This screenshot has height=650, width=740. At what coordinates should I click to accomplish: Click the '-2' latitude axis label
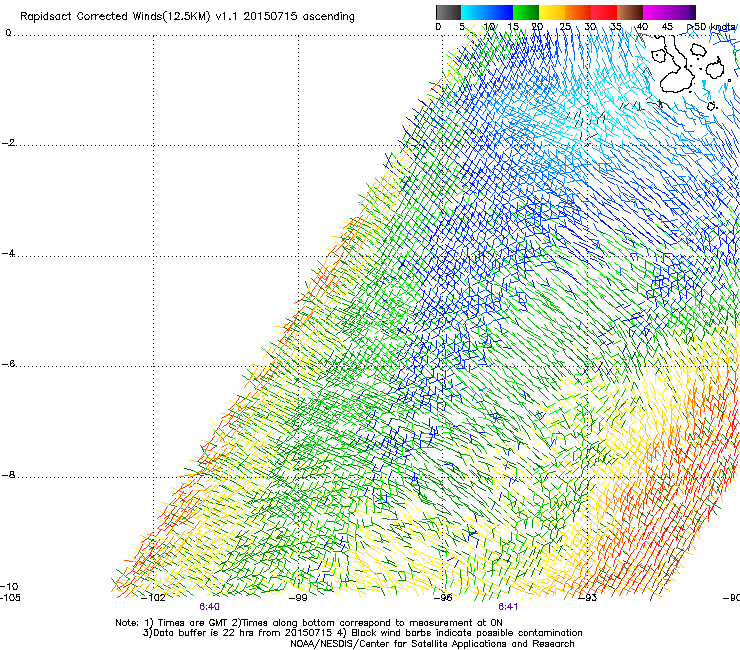[9, 143]
